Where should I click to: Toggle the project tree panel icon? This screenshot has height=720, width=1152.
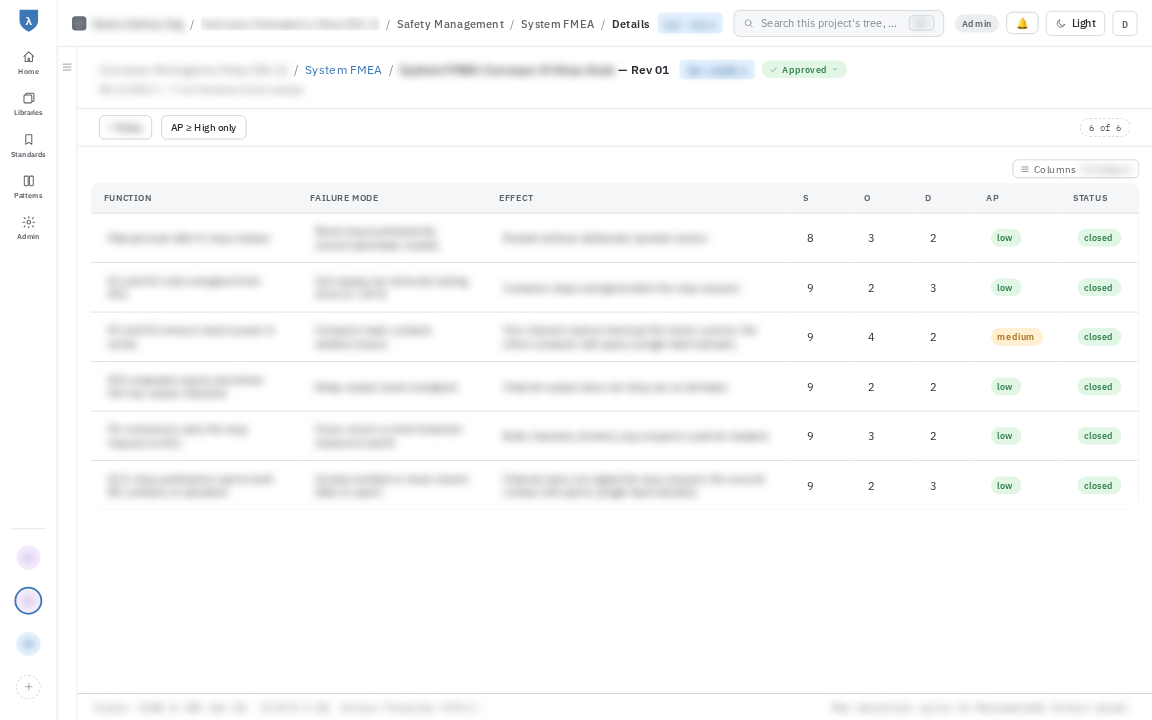tap(67, 67)
